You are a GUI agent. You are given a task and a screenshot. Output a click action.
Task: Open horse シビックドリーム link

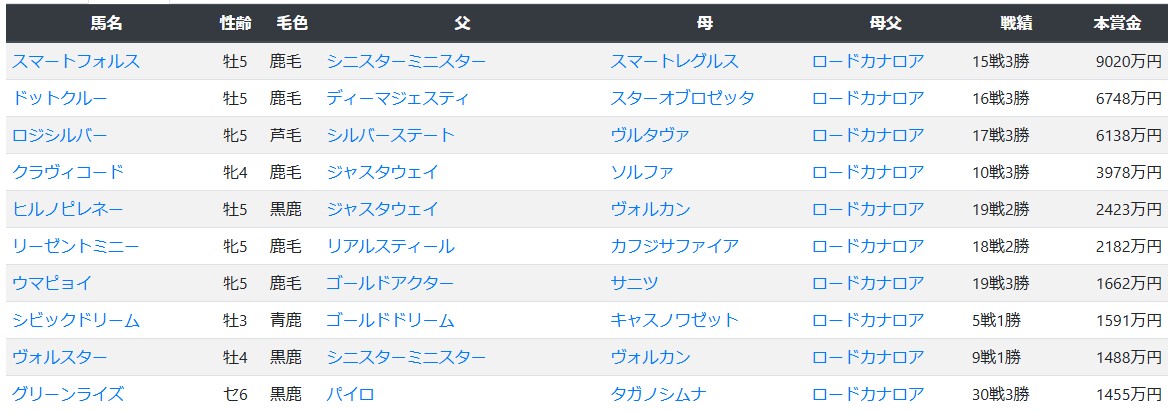75,321
